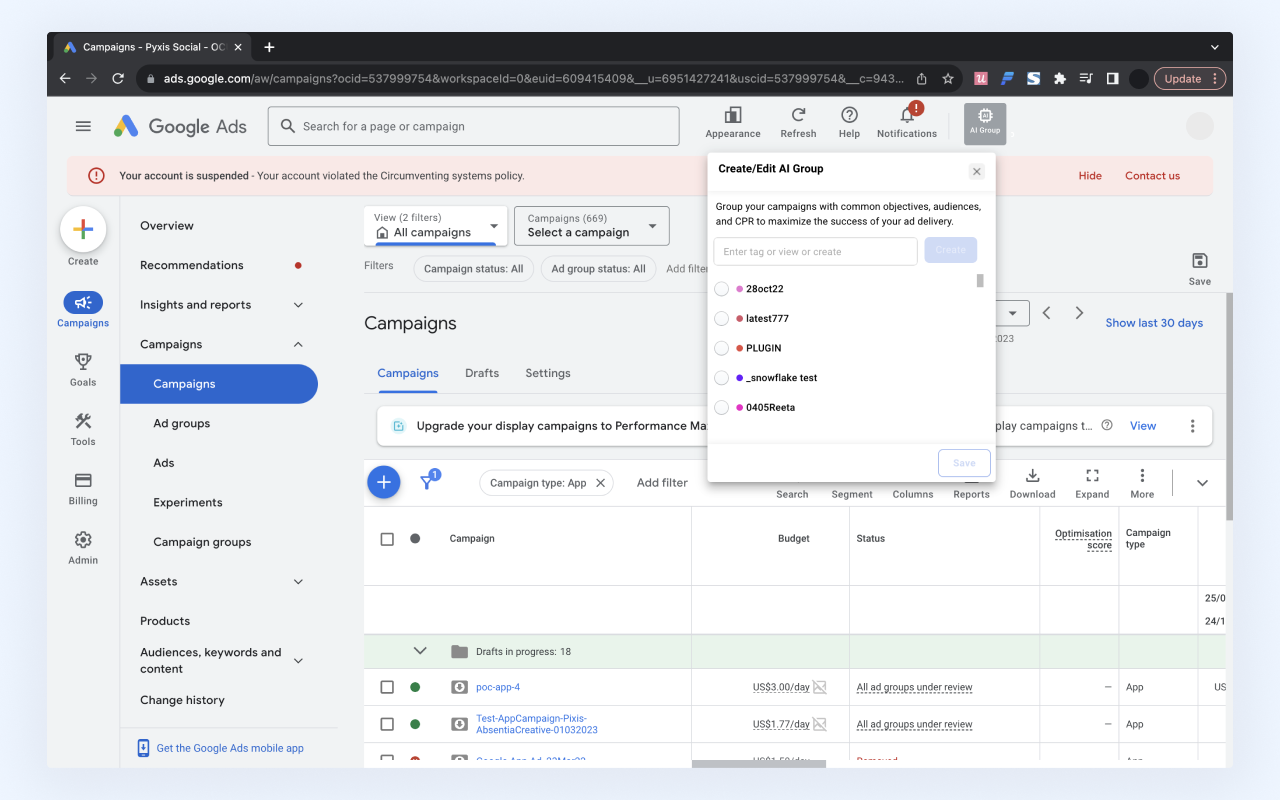This screenshot has width=1280, height=800.
Task: Expand the Assets nav section
Action: pos(298,582)
